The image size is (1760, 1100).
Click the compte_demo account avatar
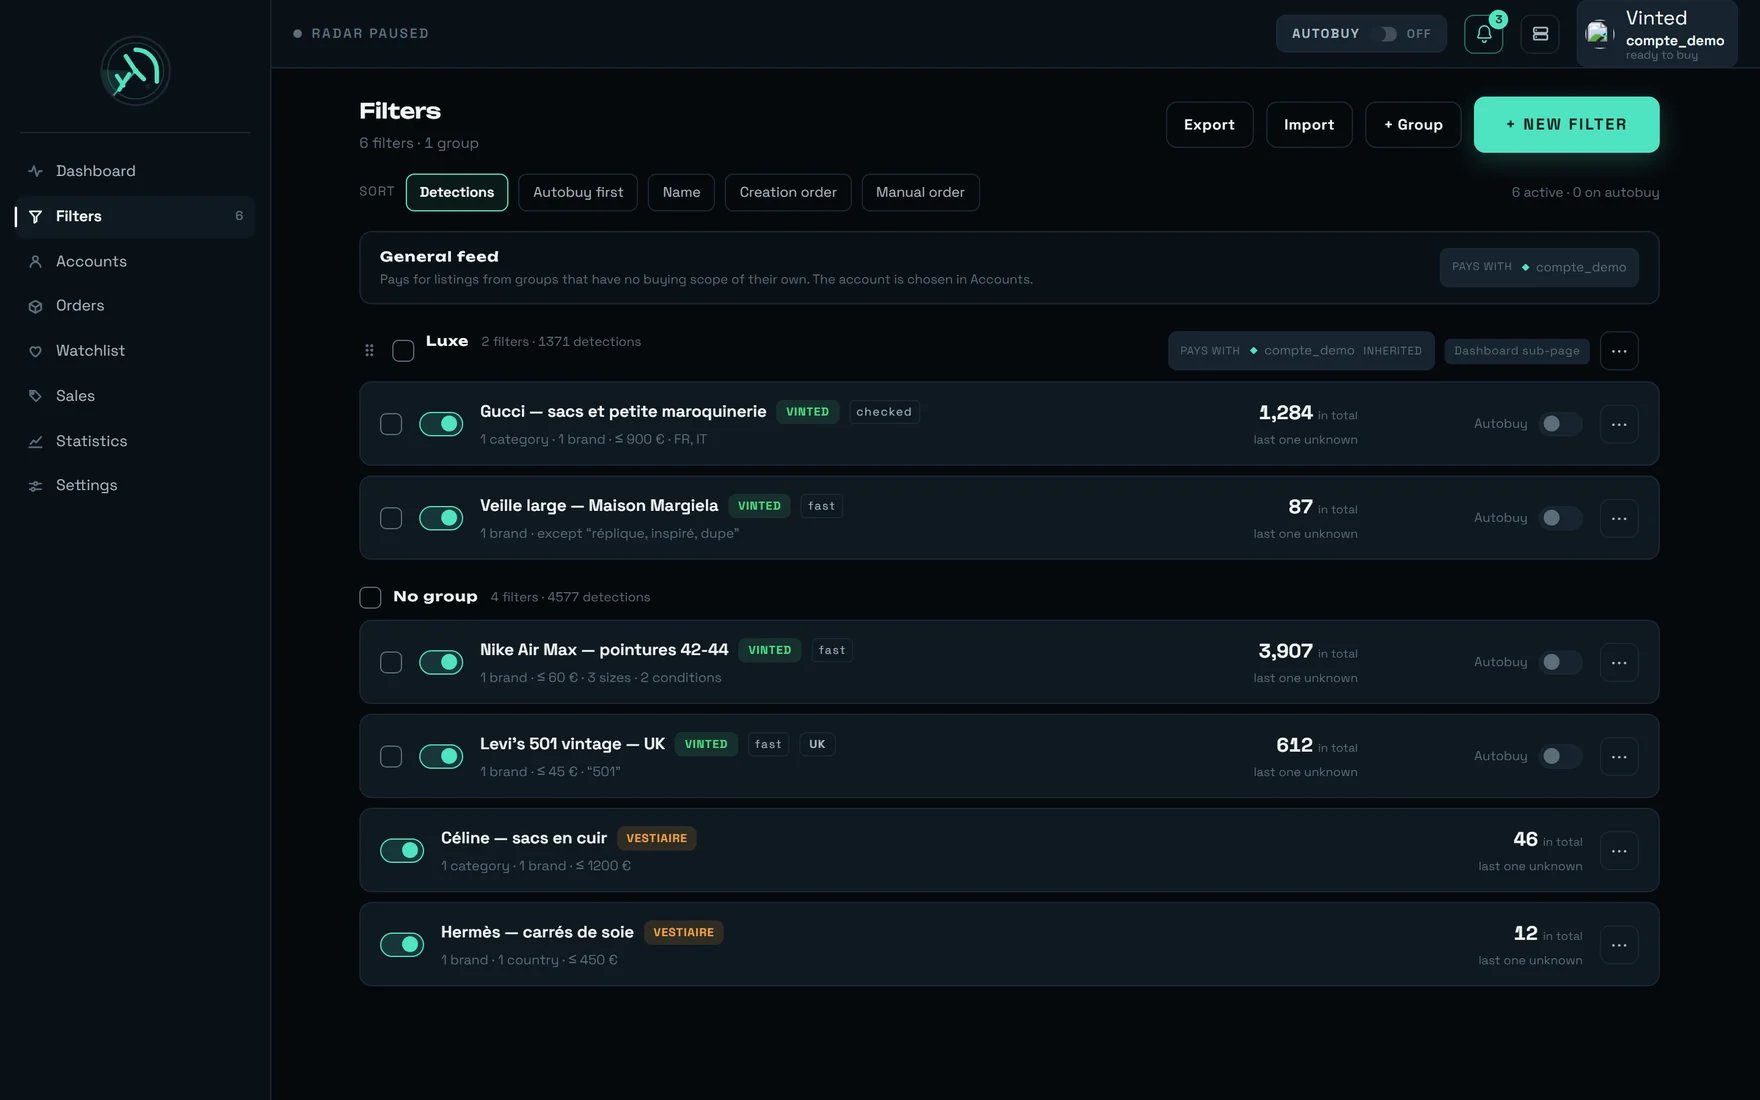1598,34
